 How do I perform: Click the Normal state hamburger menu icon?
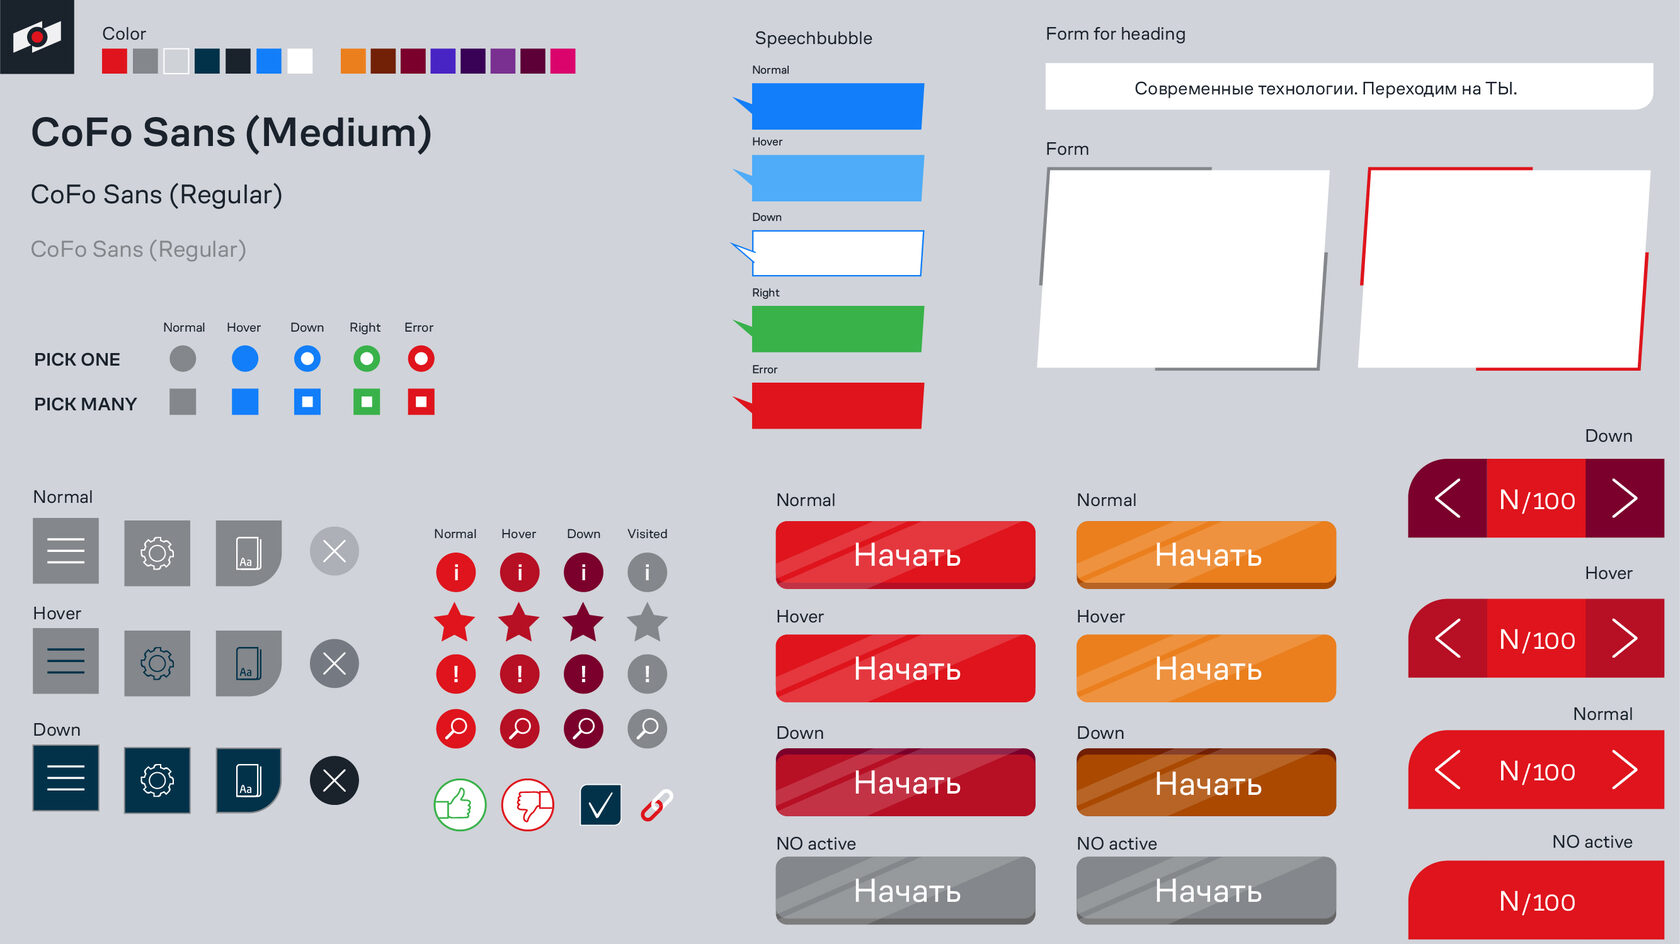tap(66, 551)
